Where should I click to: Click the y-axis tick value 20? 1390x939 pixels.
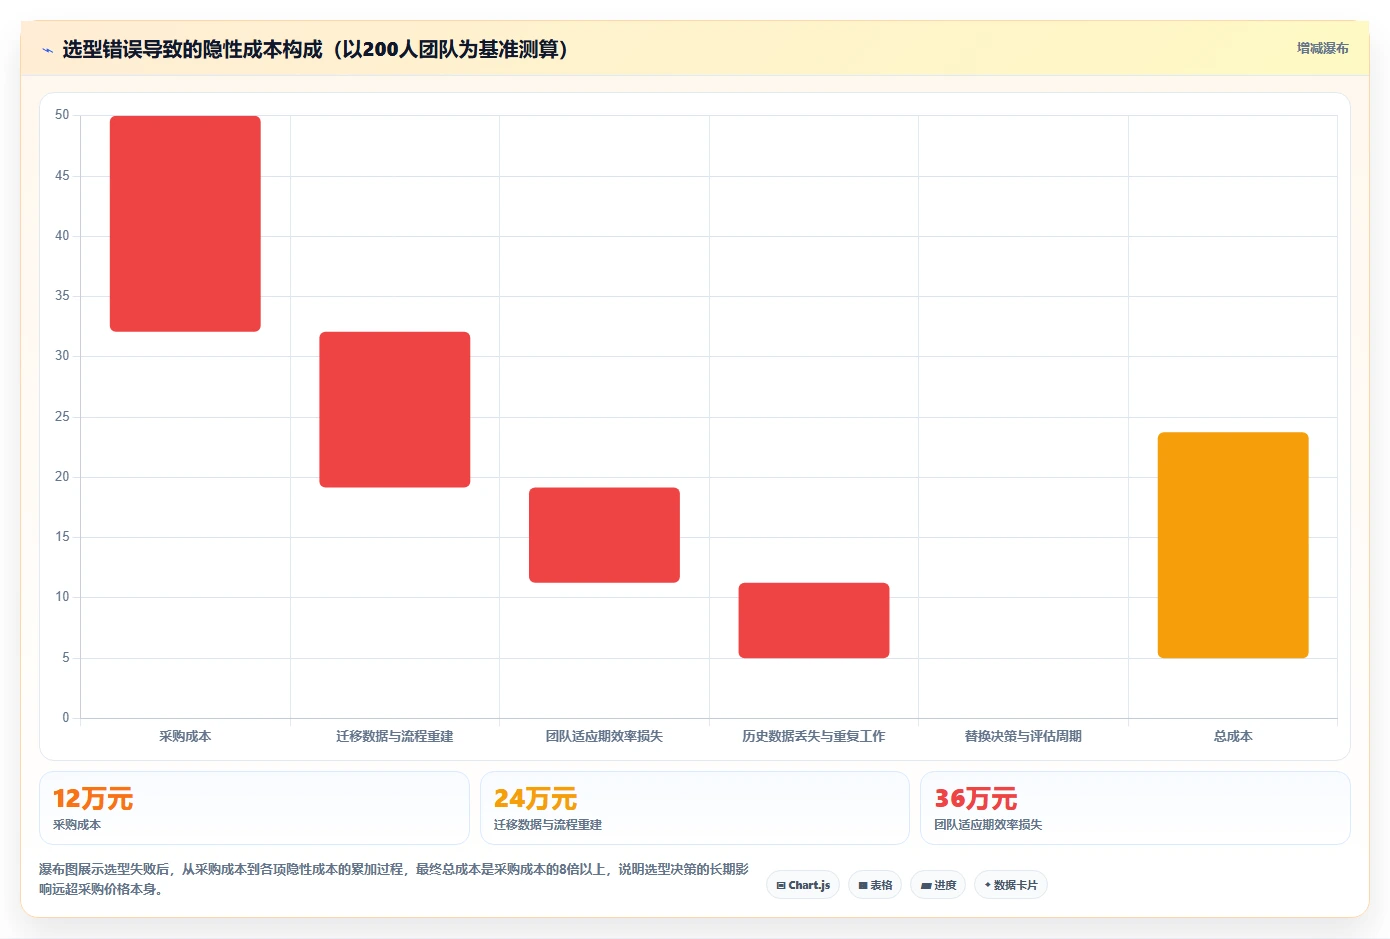point(62,477)
